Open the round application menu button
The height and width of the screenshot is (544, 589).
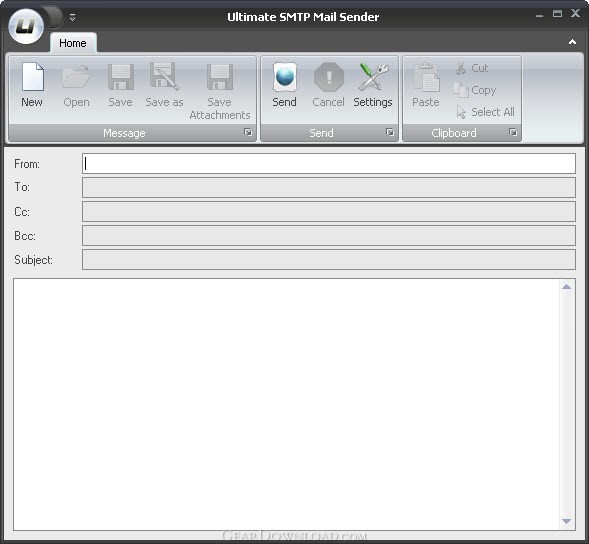[x=26, y=27]
